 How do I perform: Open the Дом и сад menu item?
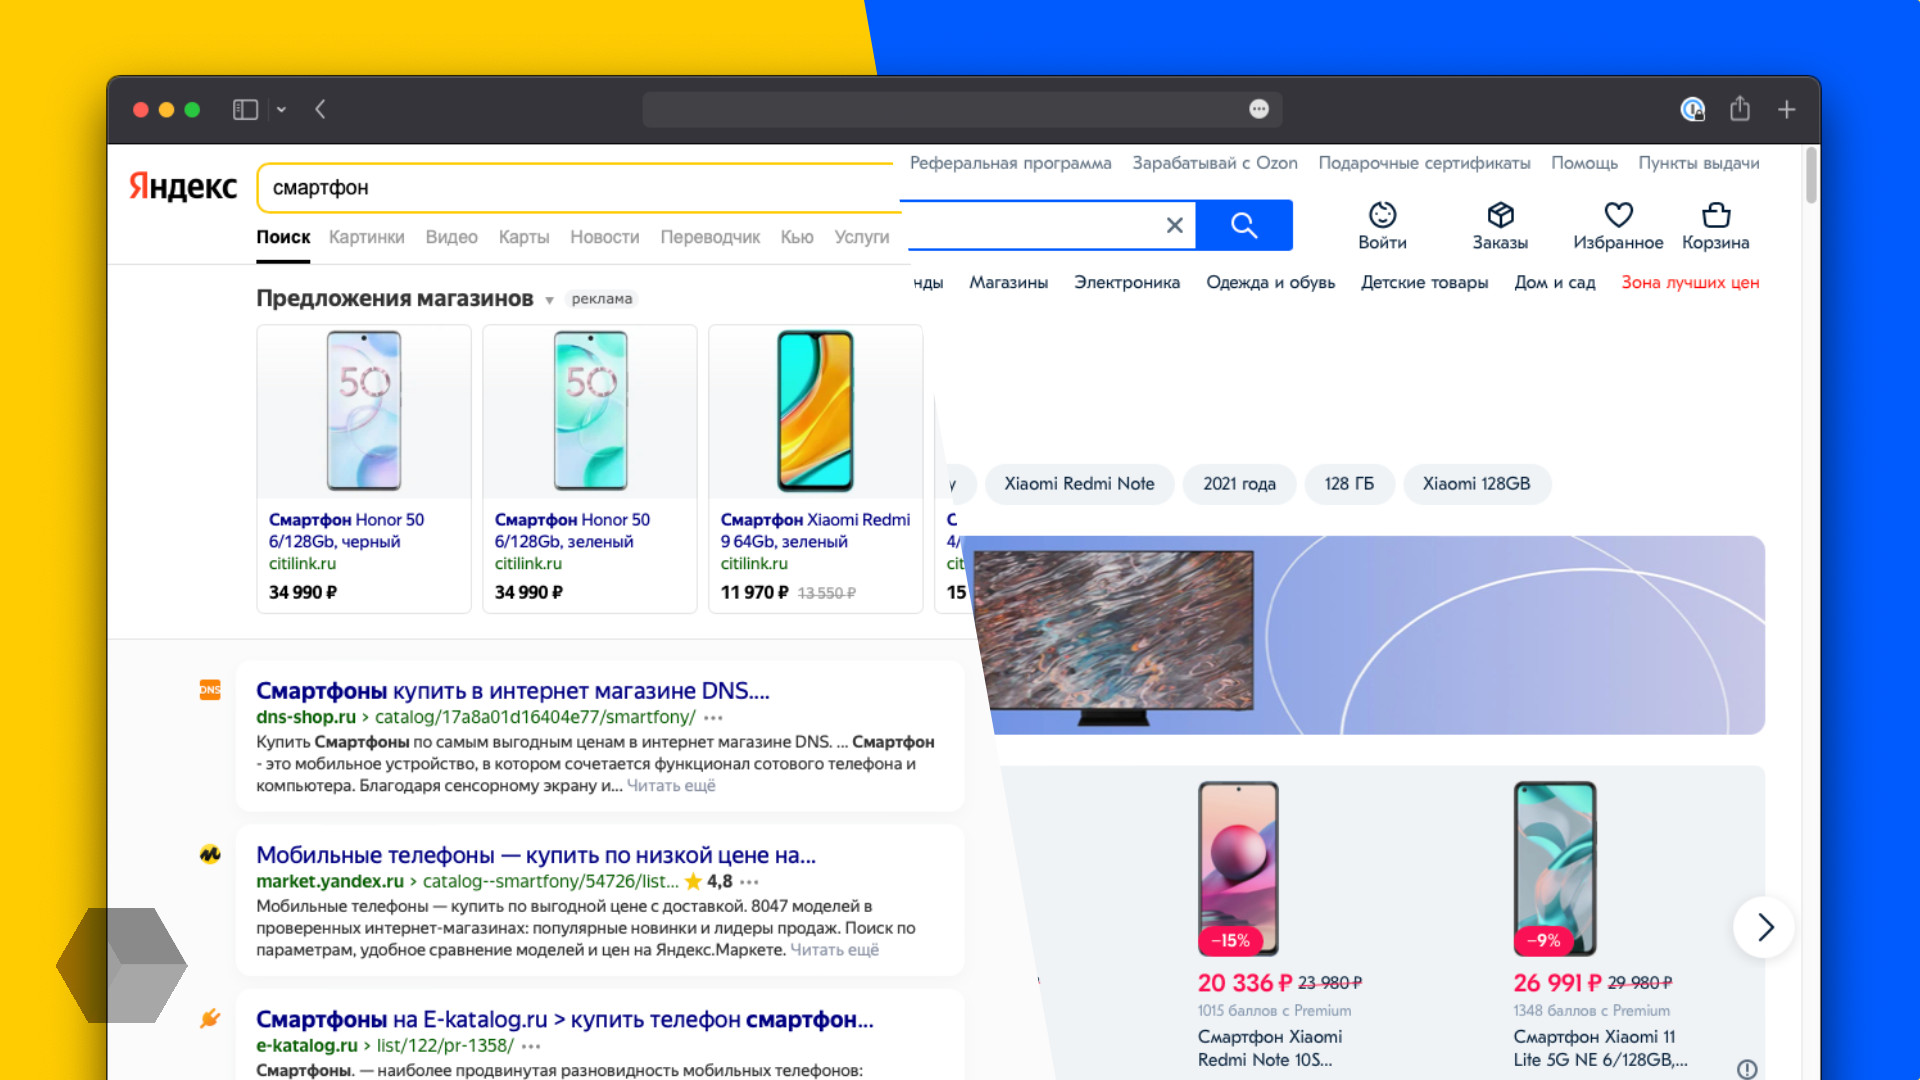(x=1554, y=283)
